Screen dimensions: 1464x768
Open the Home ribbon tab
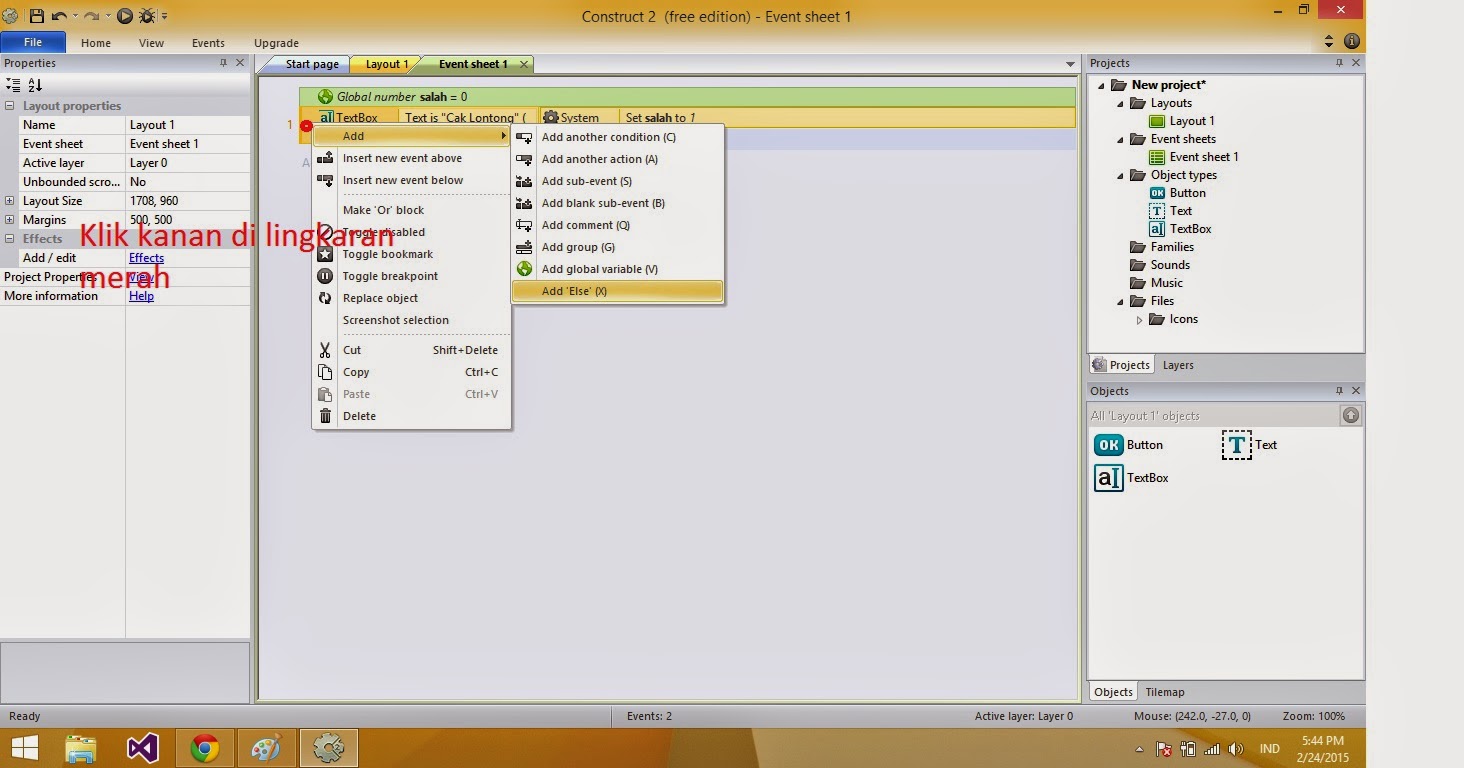coord(96,43)
